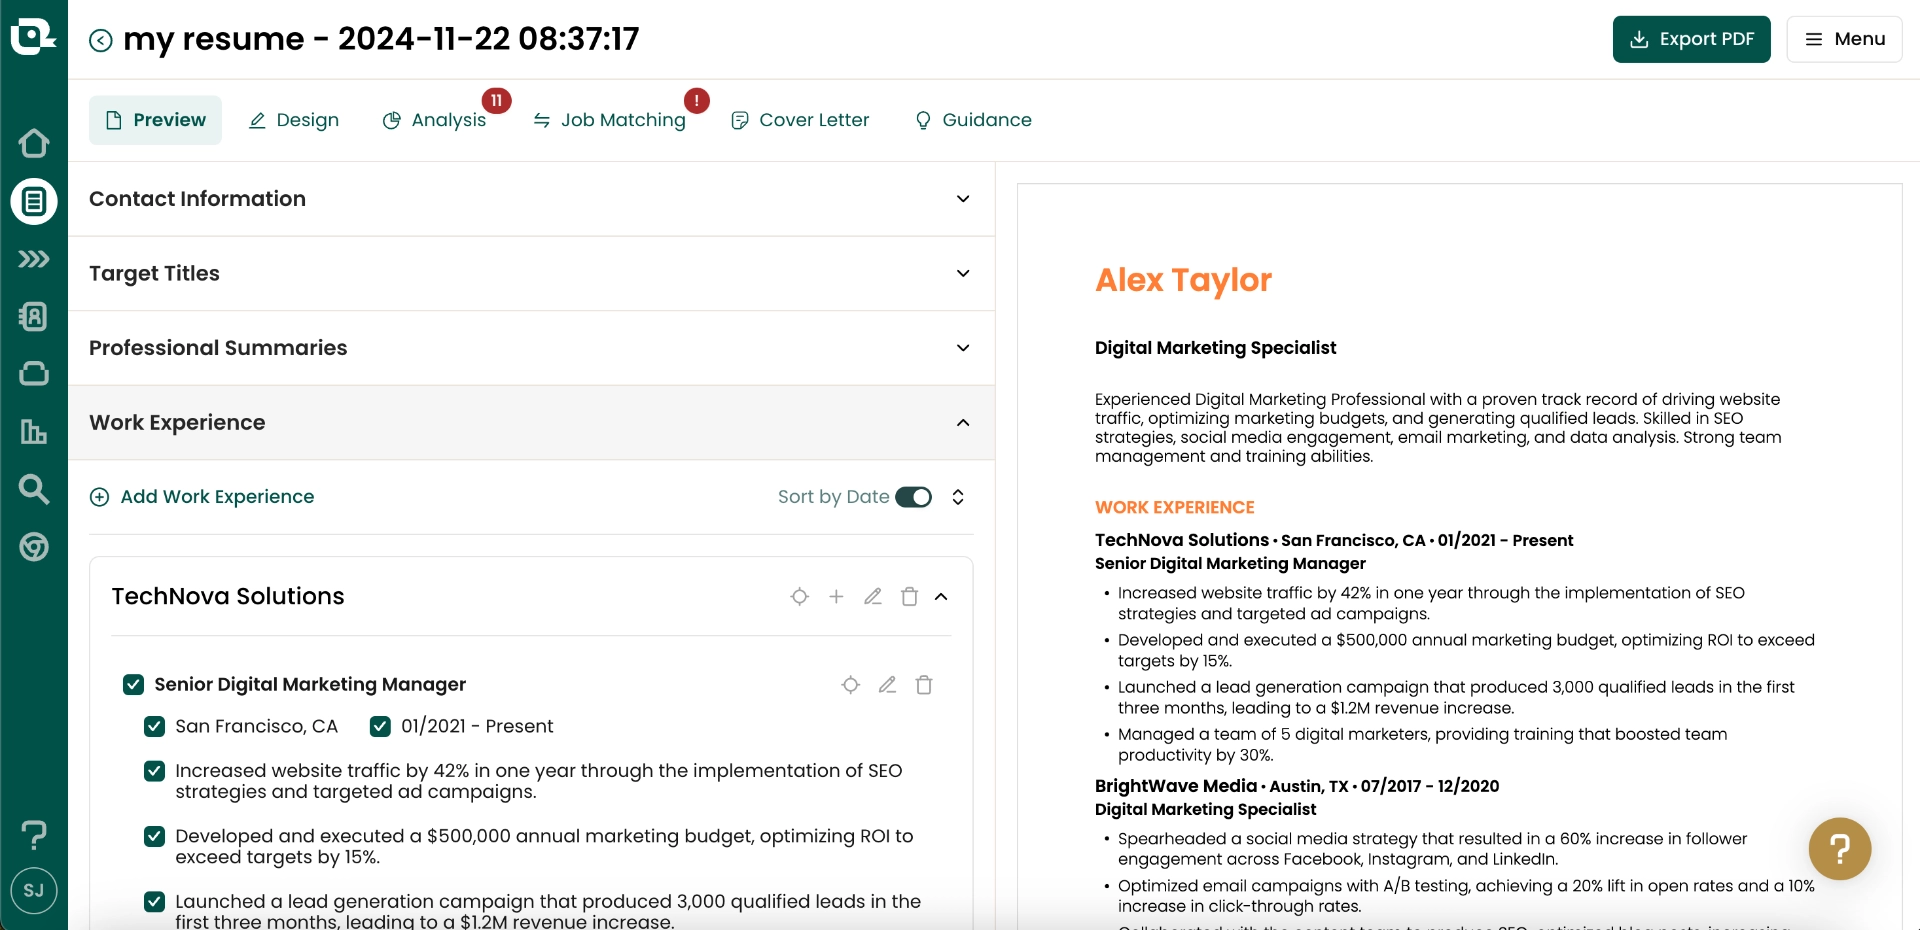Open the briefcase jobs sidebar icon

34,373
